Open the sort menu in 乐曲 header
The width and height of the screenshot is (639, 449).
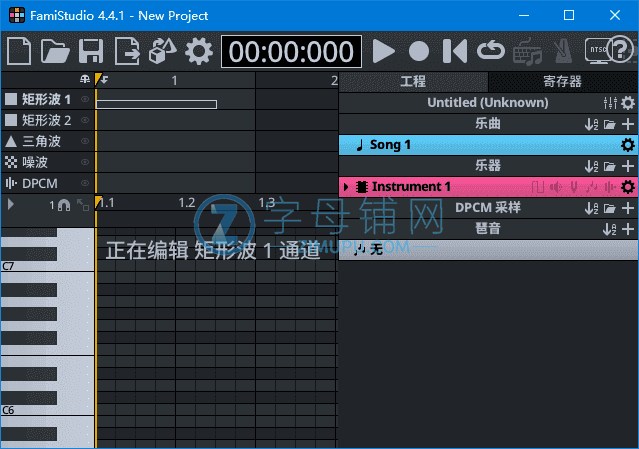[x=590, y=124]
